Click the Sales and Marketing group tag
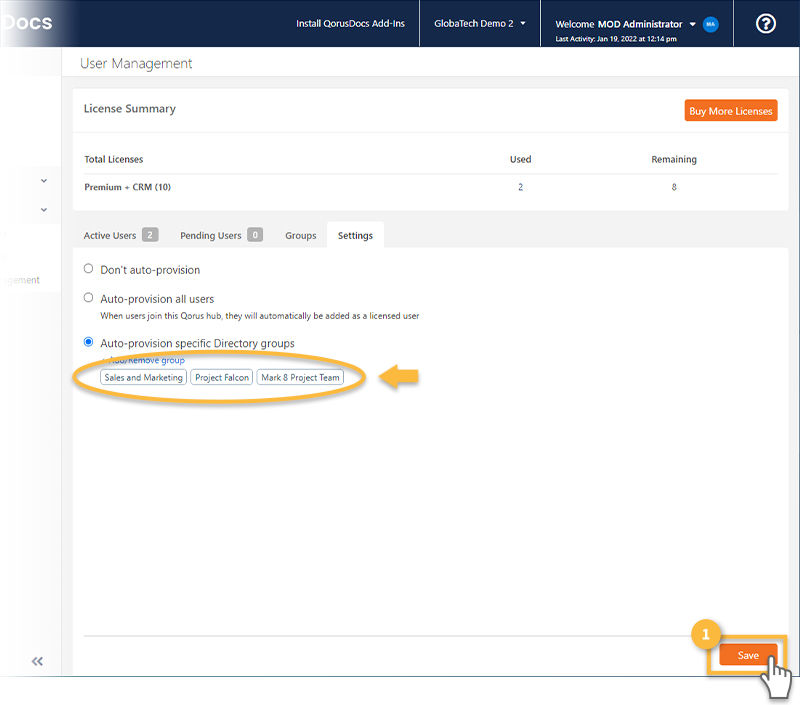The image size is (800, 705). 143,378
